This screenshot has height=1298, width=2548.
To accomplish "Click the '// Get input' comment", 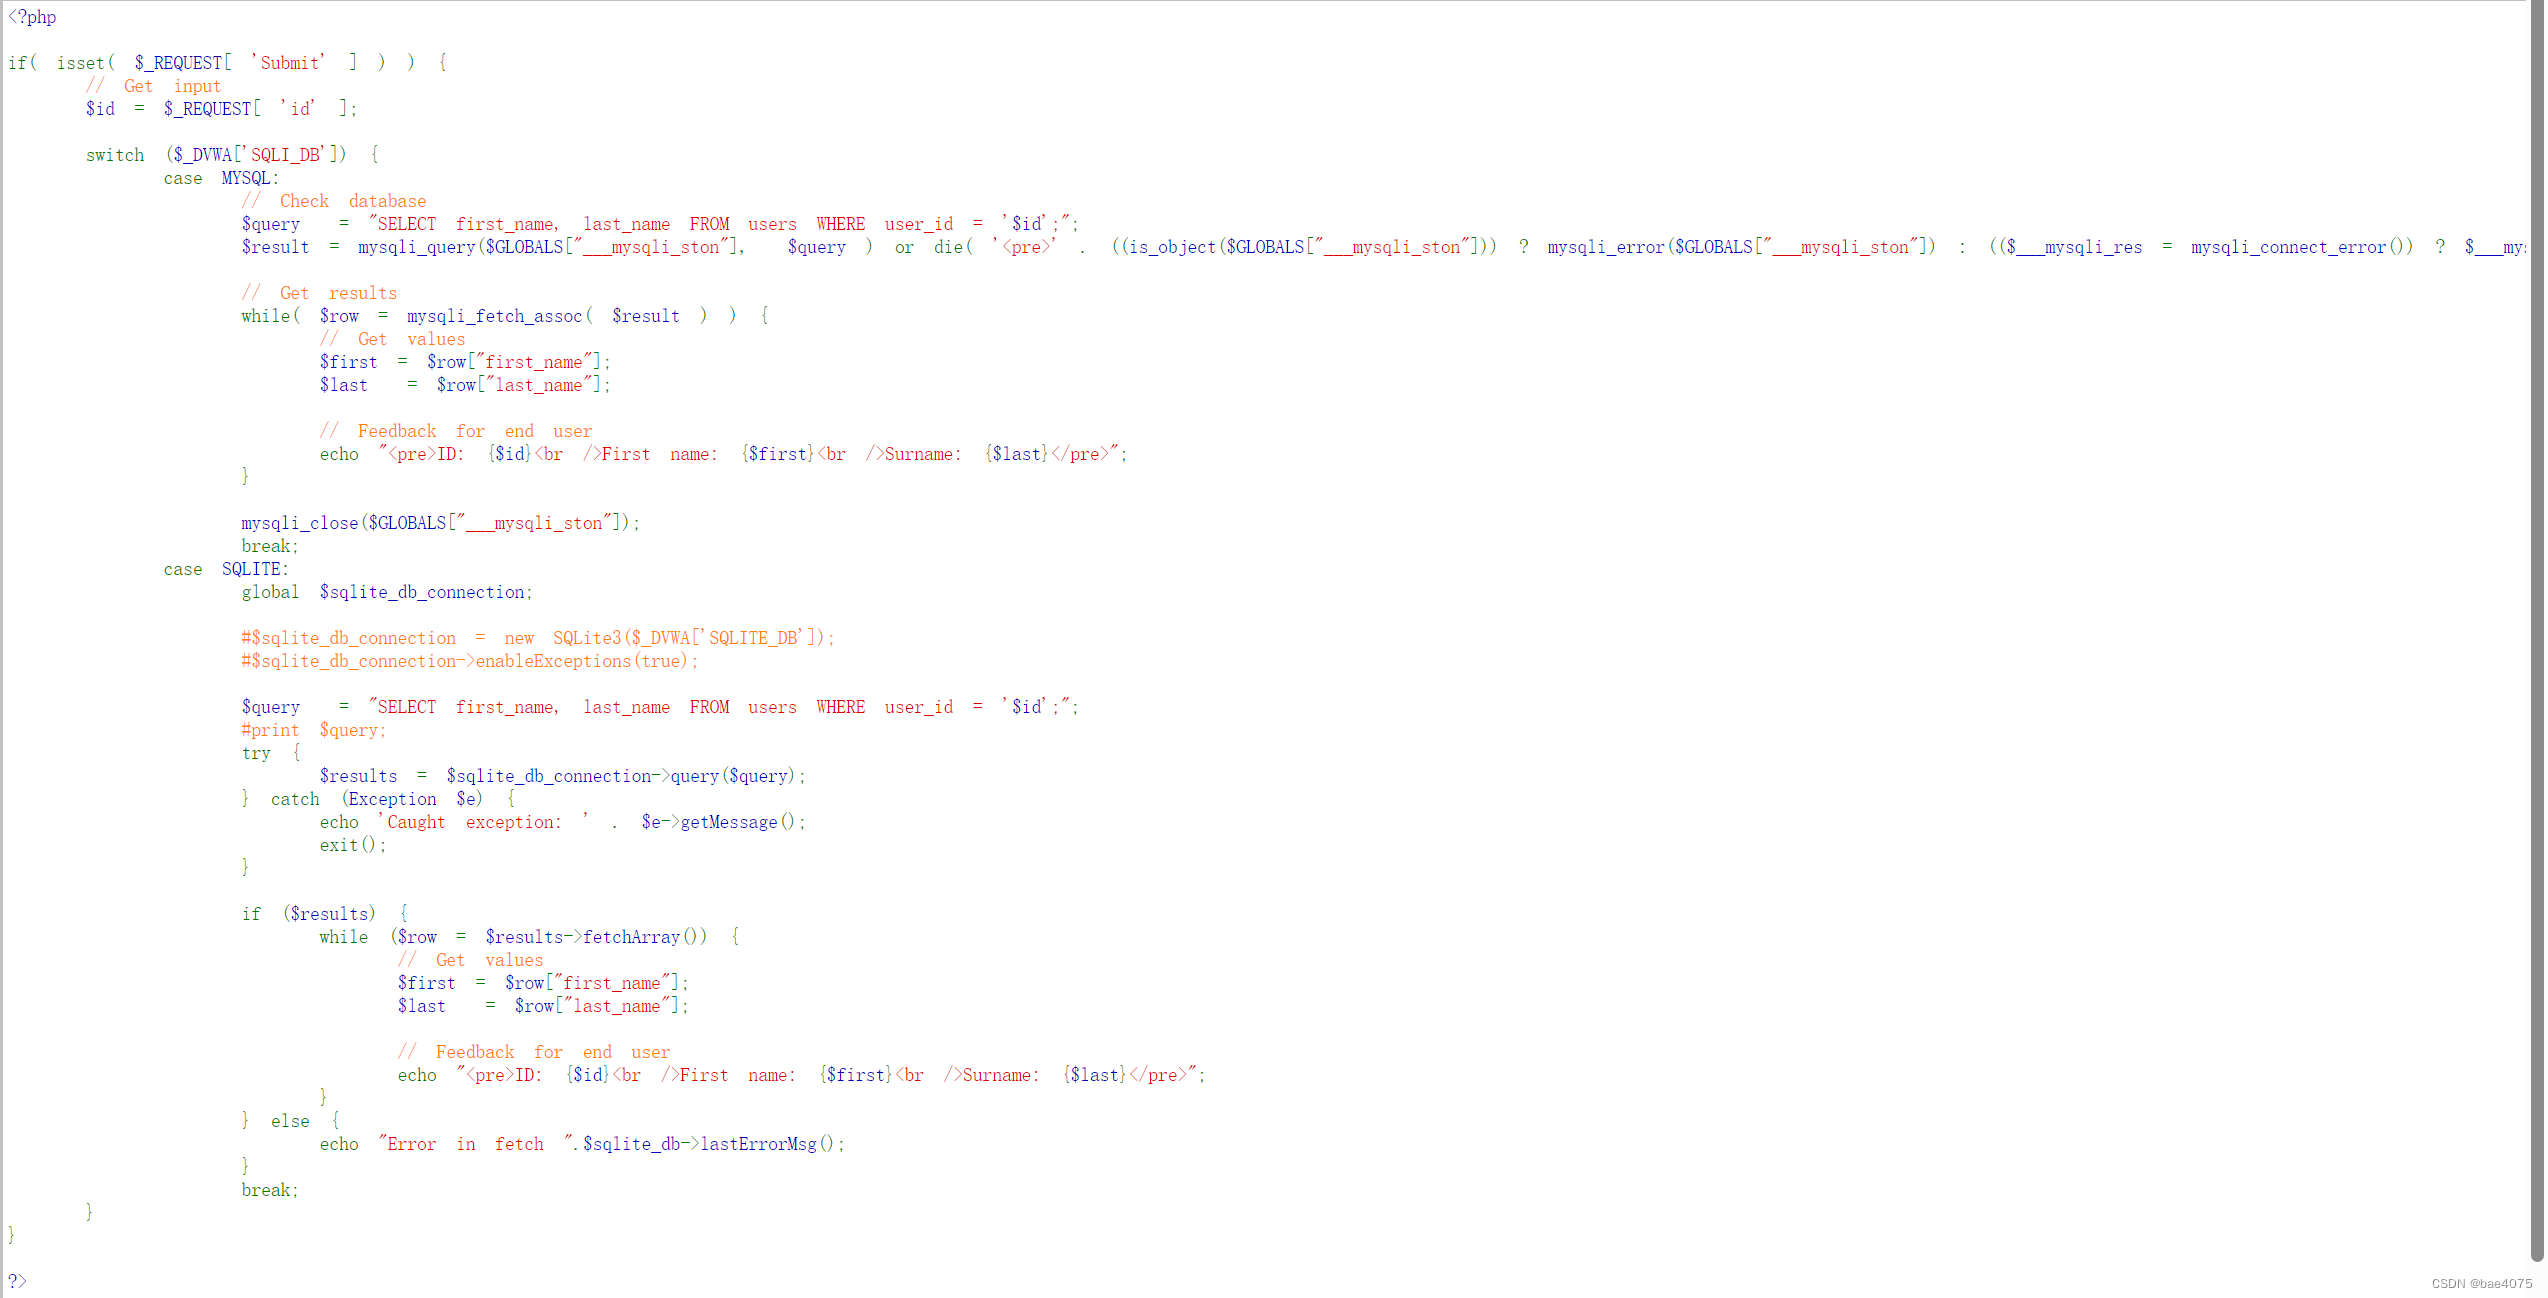I will tap(153, 86).
